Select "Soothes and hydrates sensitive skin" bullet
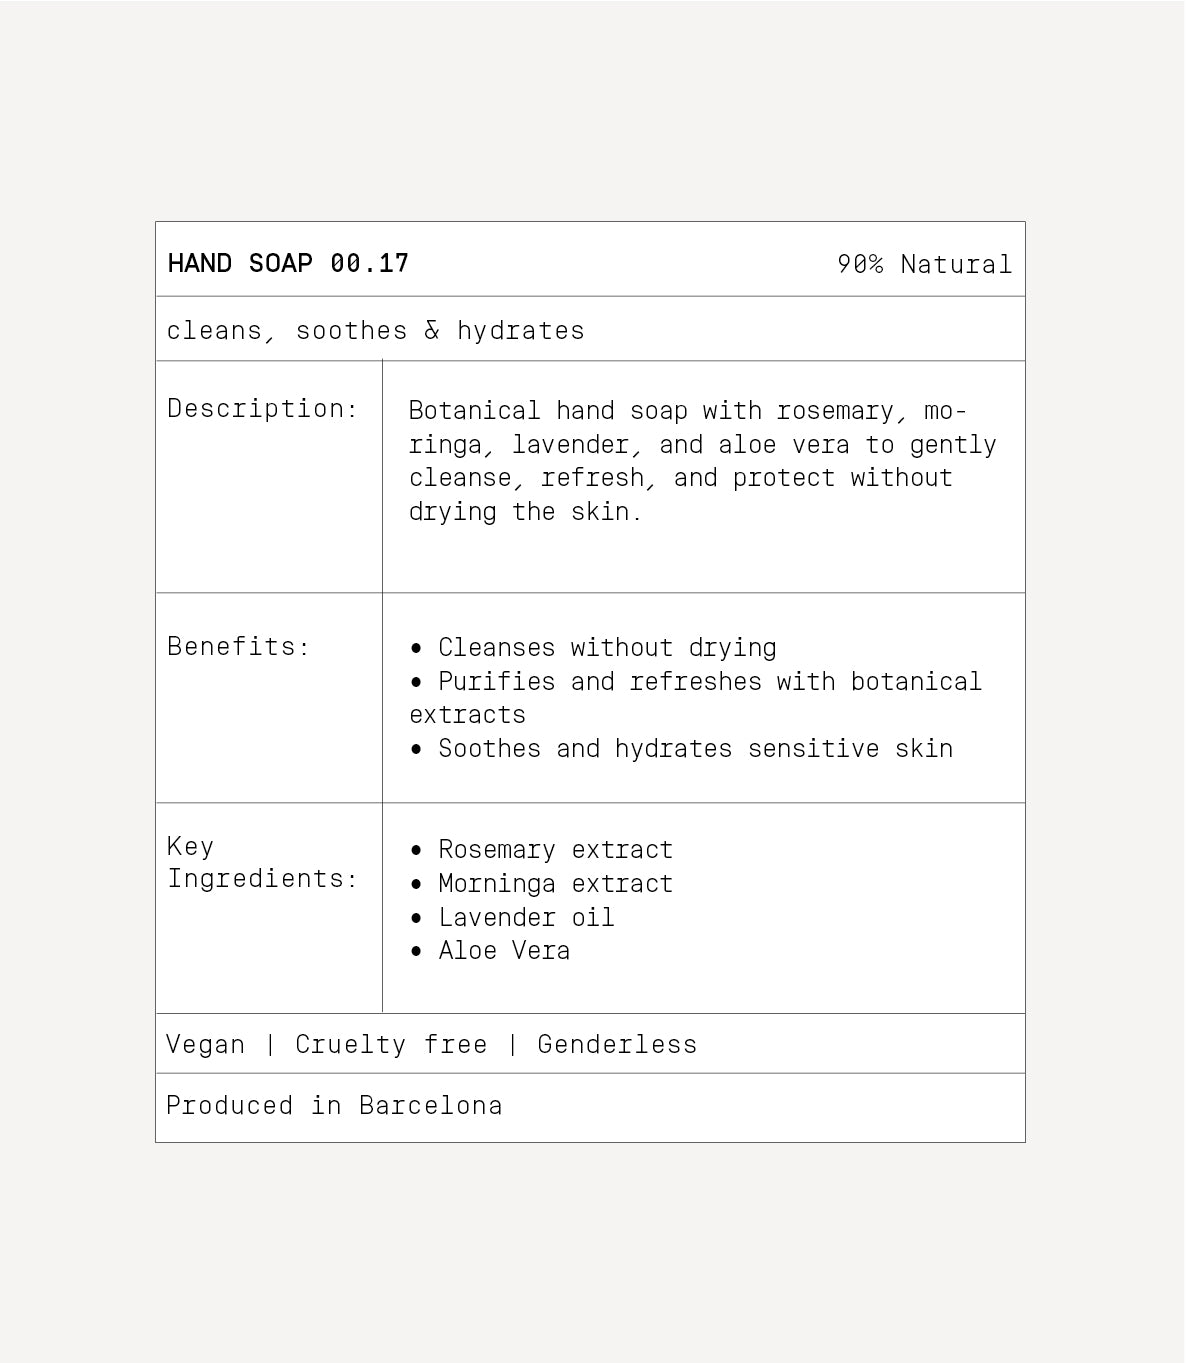This screenshot has height=1363, width=1188. click(x=695, y=749)
